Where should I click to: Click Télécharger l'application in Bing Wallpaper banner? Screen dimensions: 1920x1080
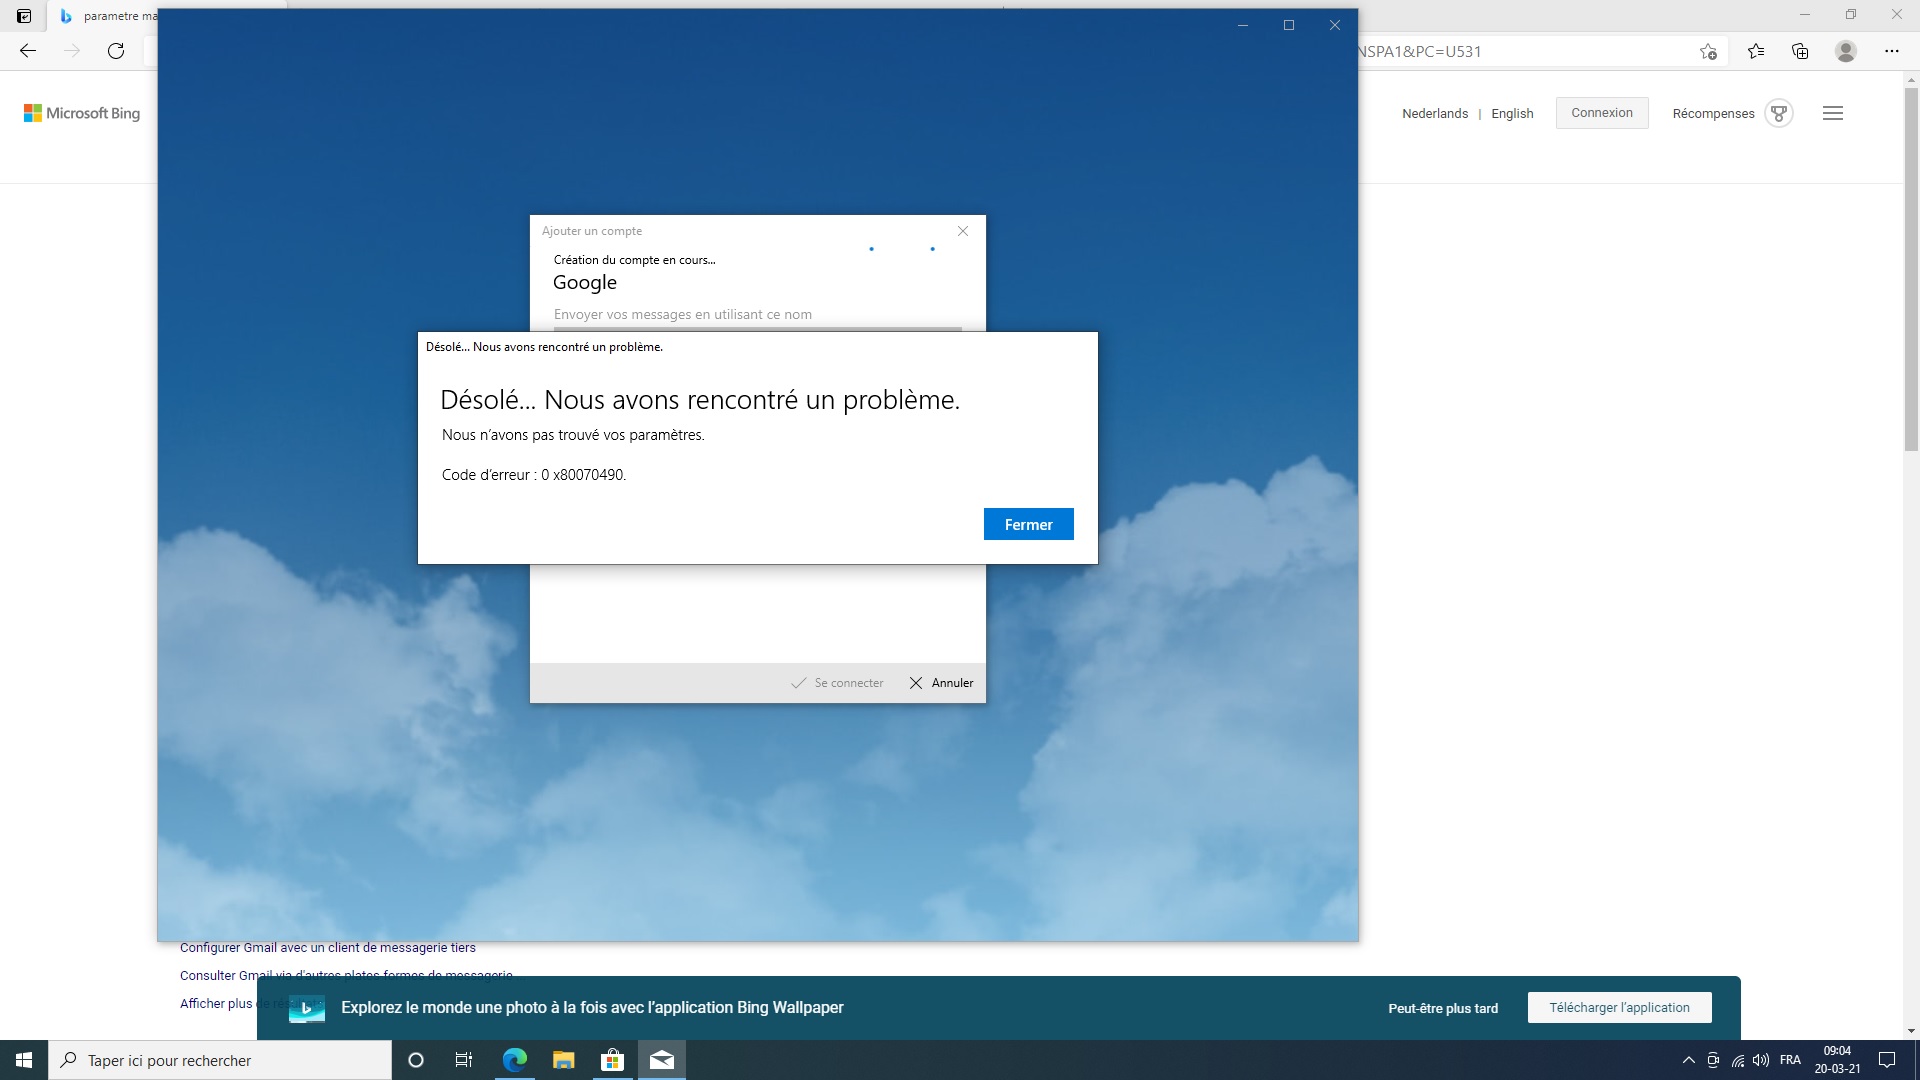click(1619, 1008)
